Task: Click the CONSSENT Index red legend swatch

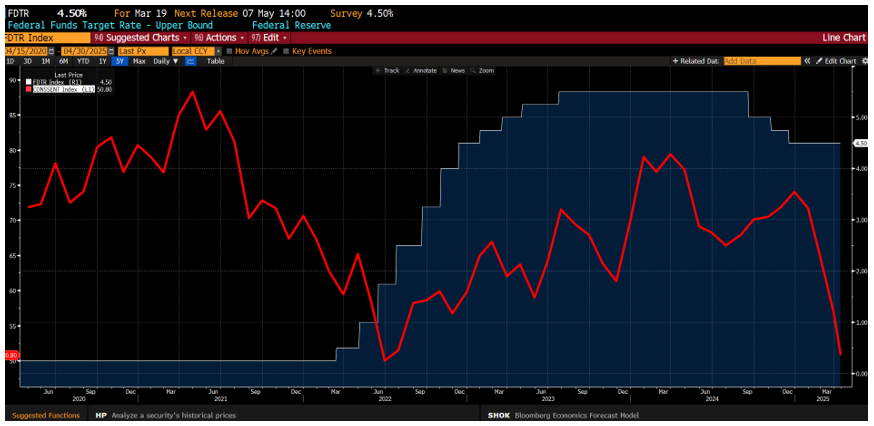Action: pyautogui.click(x=29, y=89)
